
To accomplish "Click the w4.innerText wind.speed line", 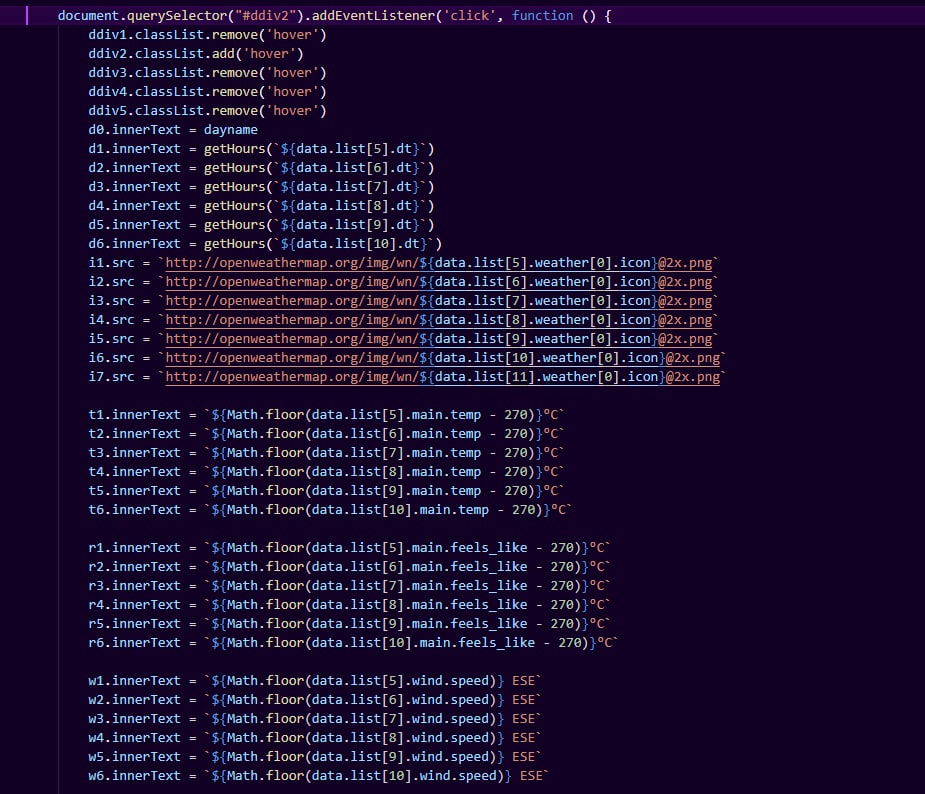I will [x=315, y=737].
